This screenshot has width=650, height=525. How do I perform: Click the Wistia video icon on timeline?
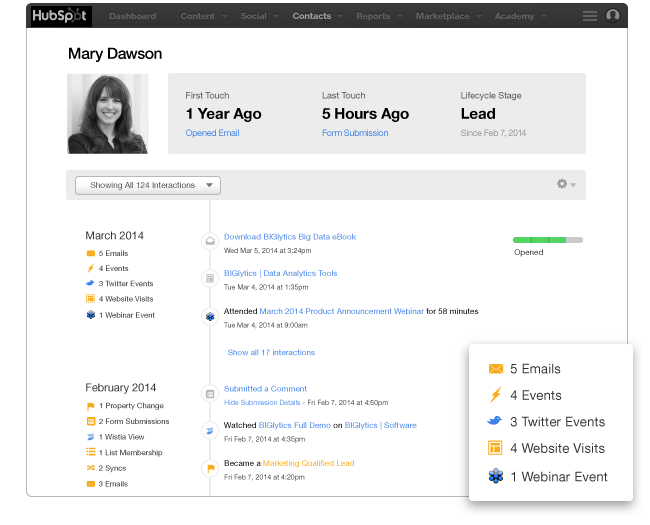210,430
